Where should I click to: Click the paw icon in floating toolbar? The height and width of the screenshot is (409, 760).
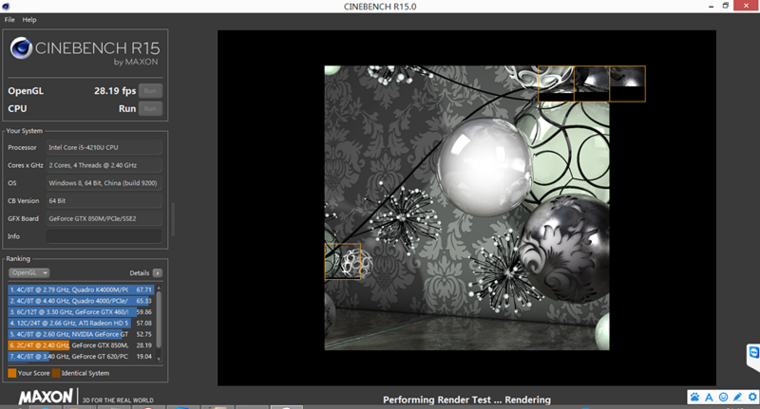695,397
